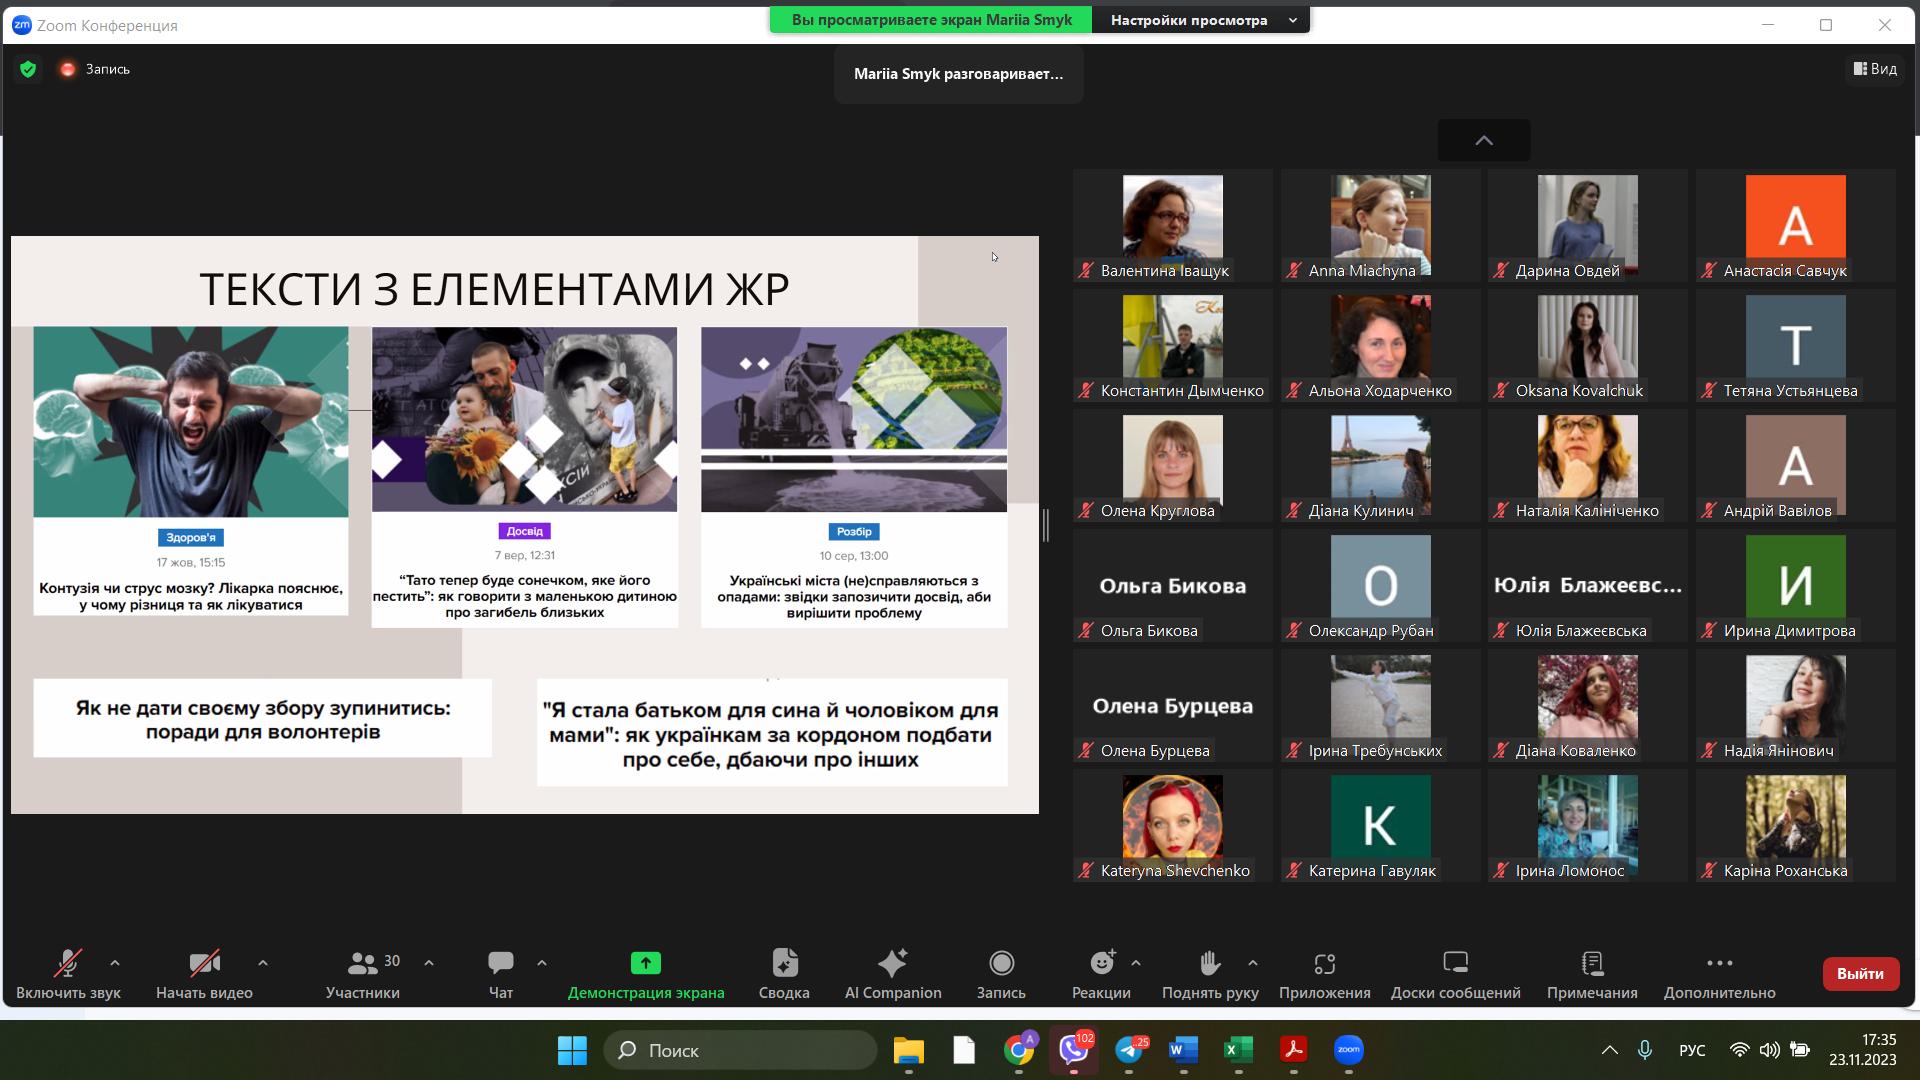Viewport: 1920px width, 1080px height.
Task: Click the green encryption shield icon
Action: pyautogui.click(x=28, y=69)
